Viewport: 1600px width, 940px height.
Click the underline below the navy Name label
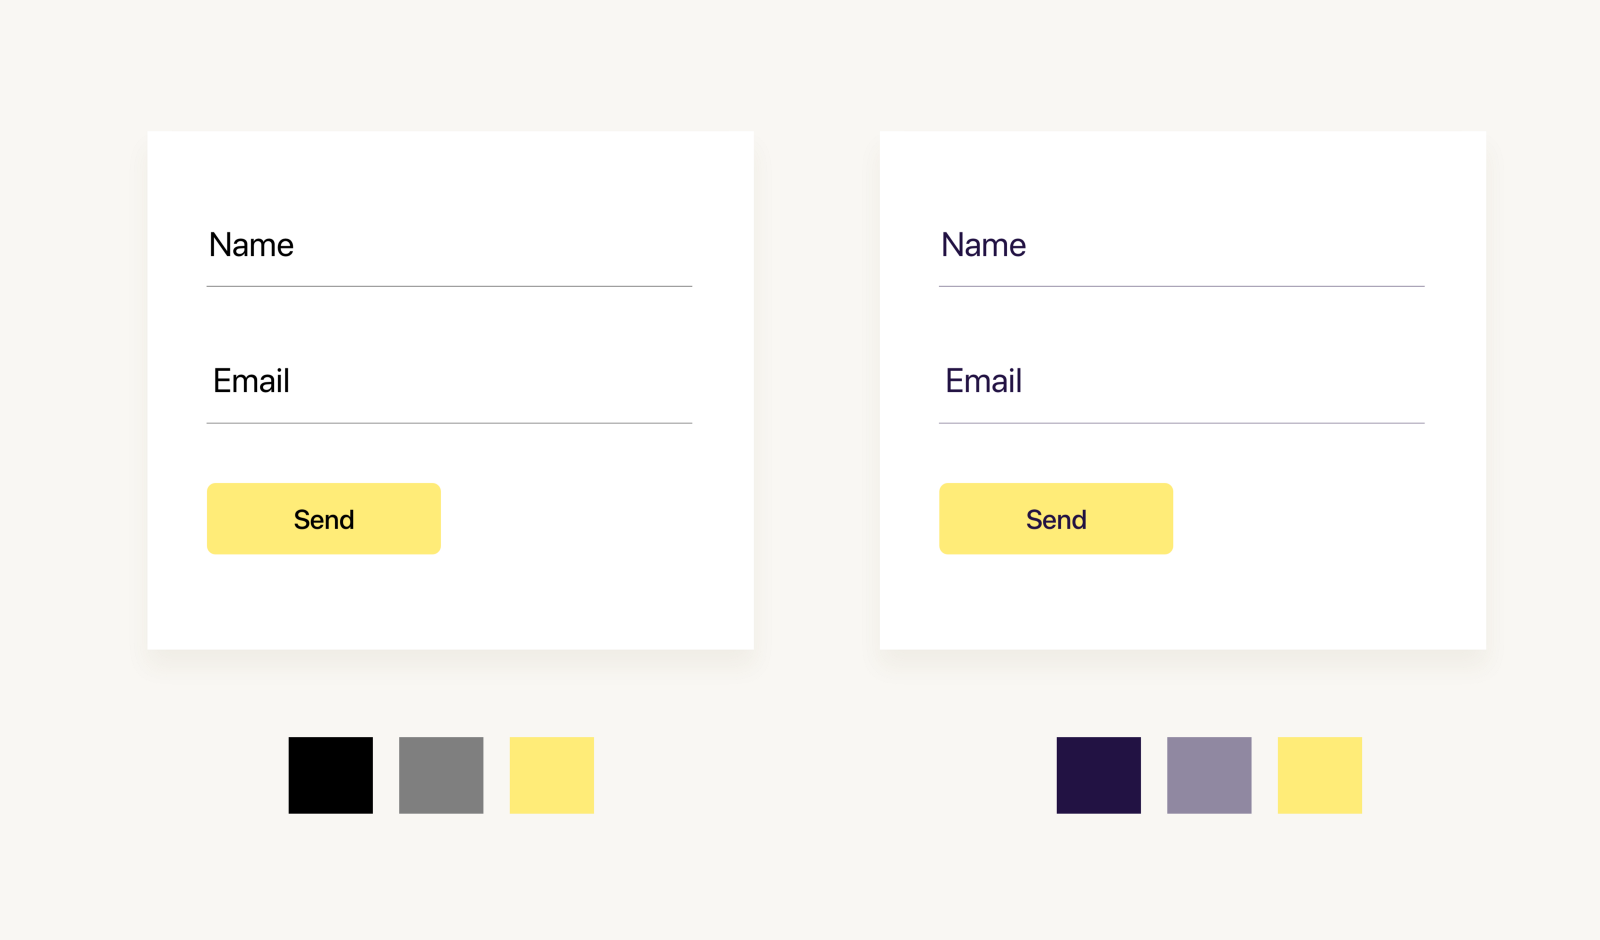tap(1181, 286)
